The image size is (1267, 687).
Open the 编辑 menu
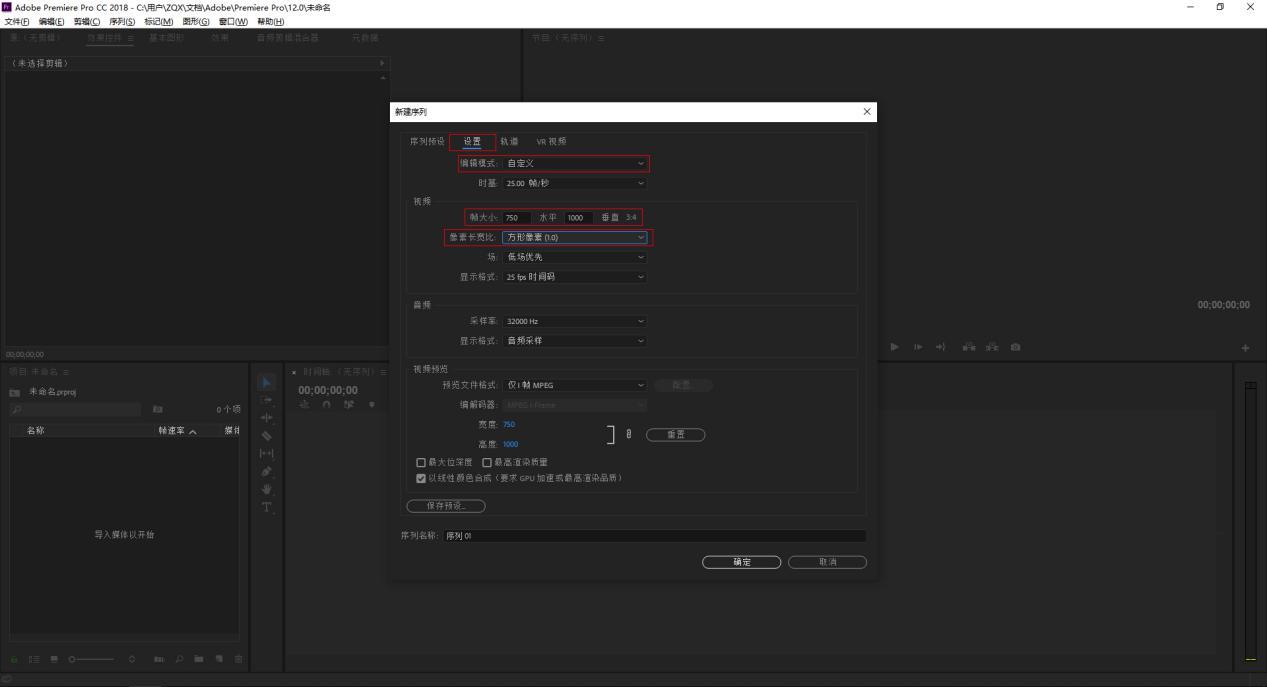52,21
